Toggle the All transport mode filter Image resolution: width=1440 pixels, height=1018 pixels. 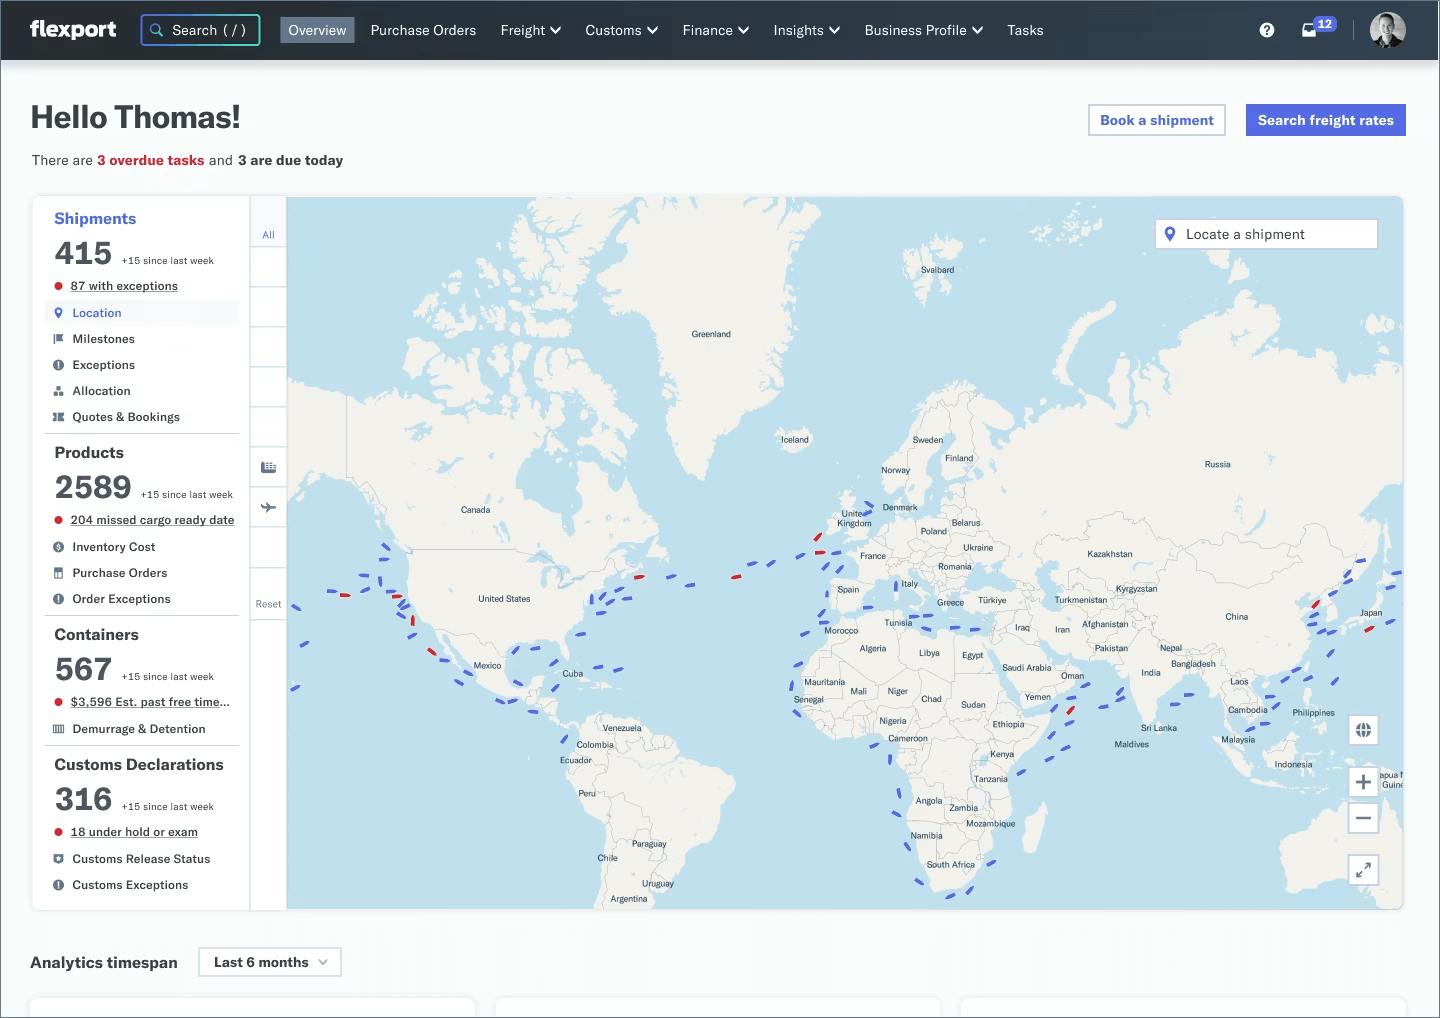(x=268, y=234)
